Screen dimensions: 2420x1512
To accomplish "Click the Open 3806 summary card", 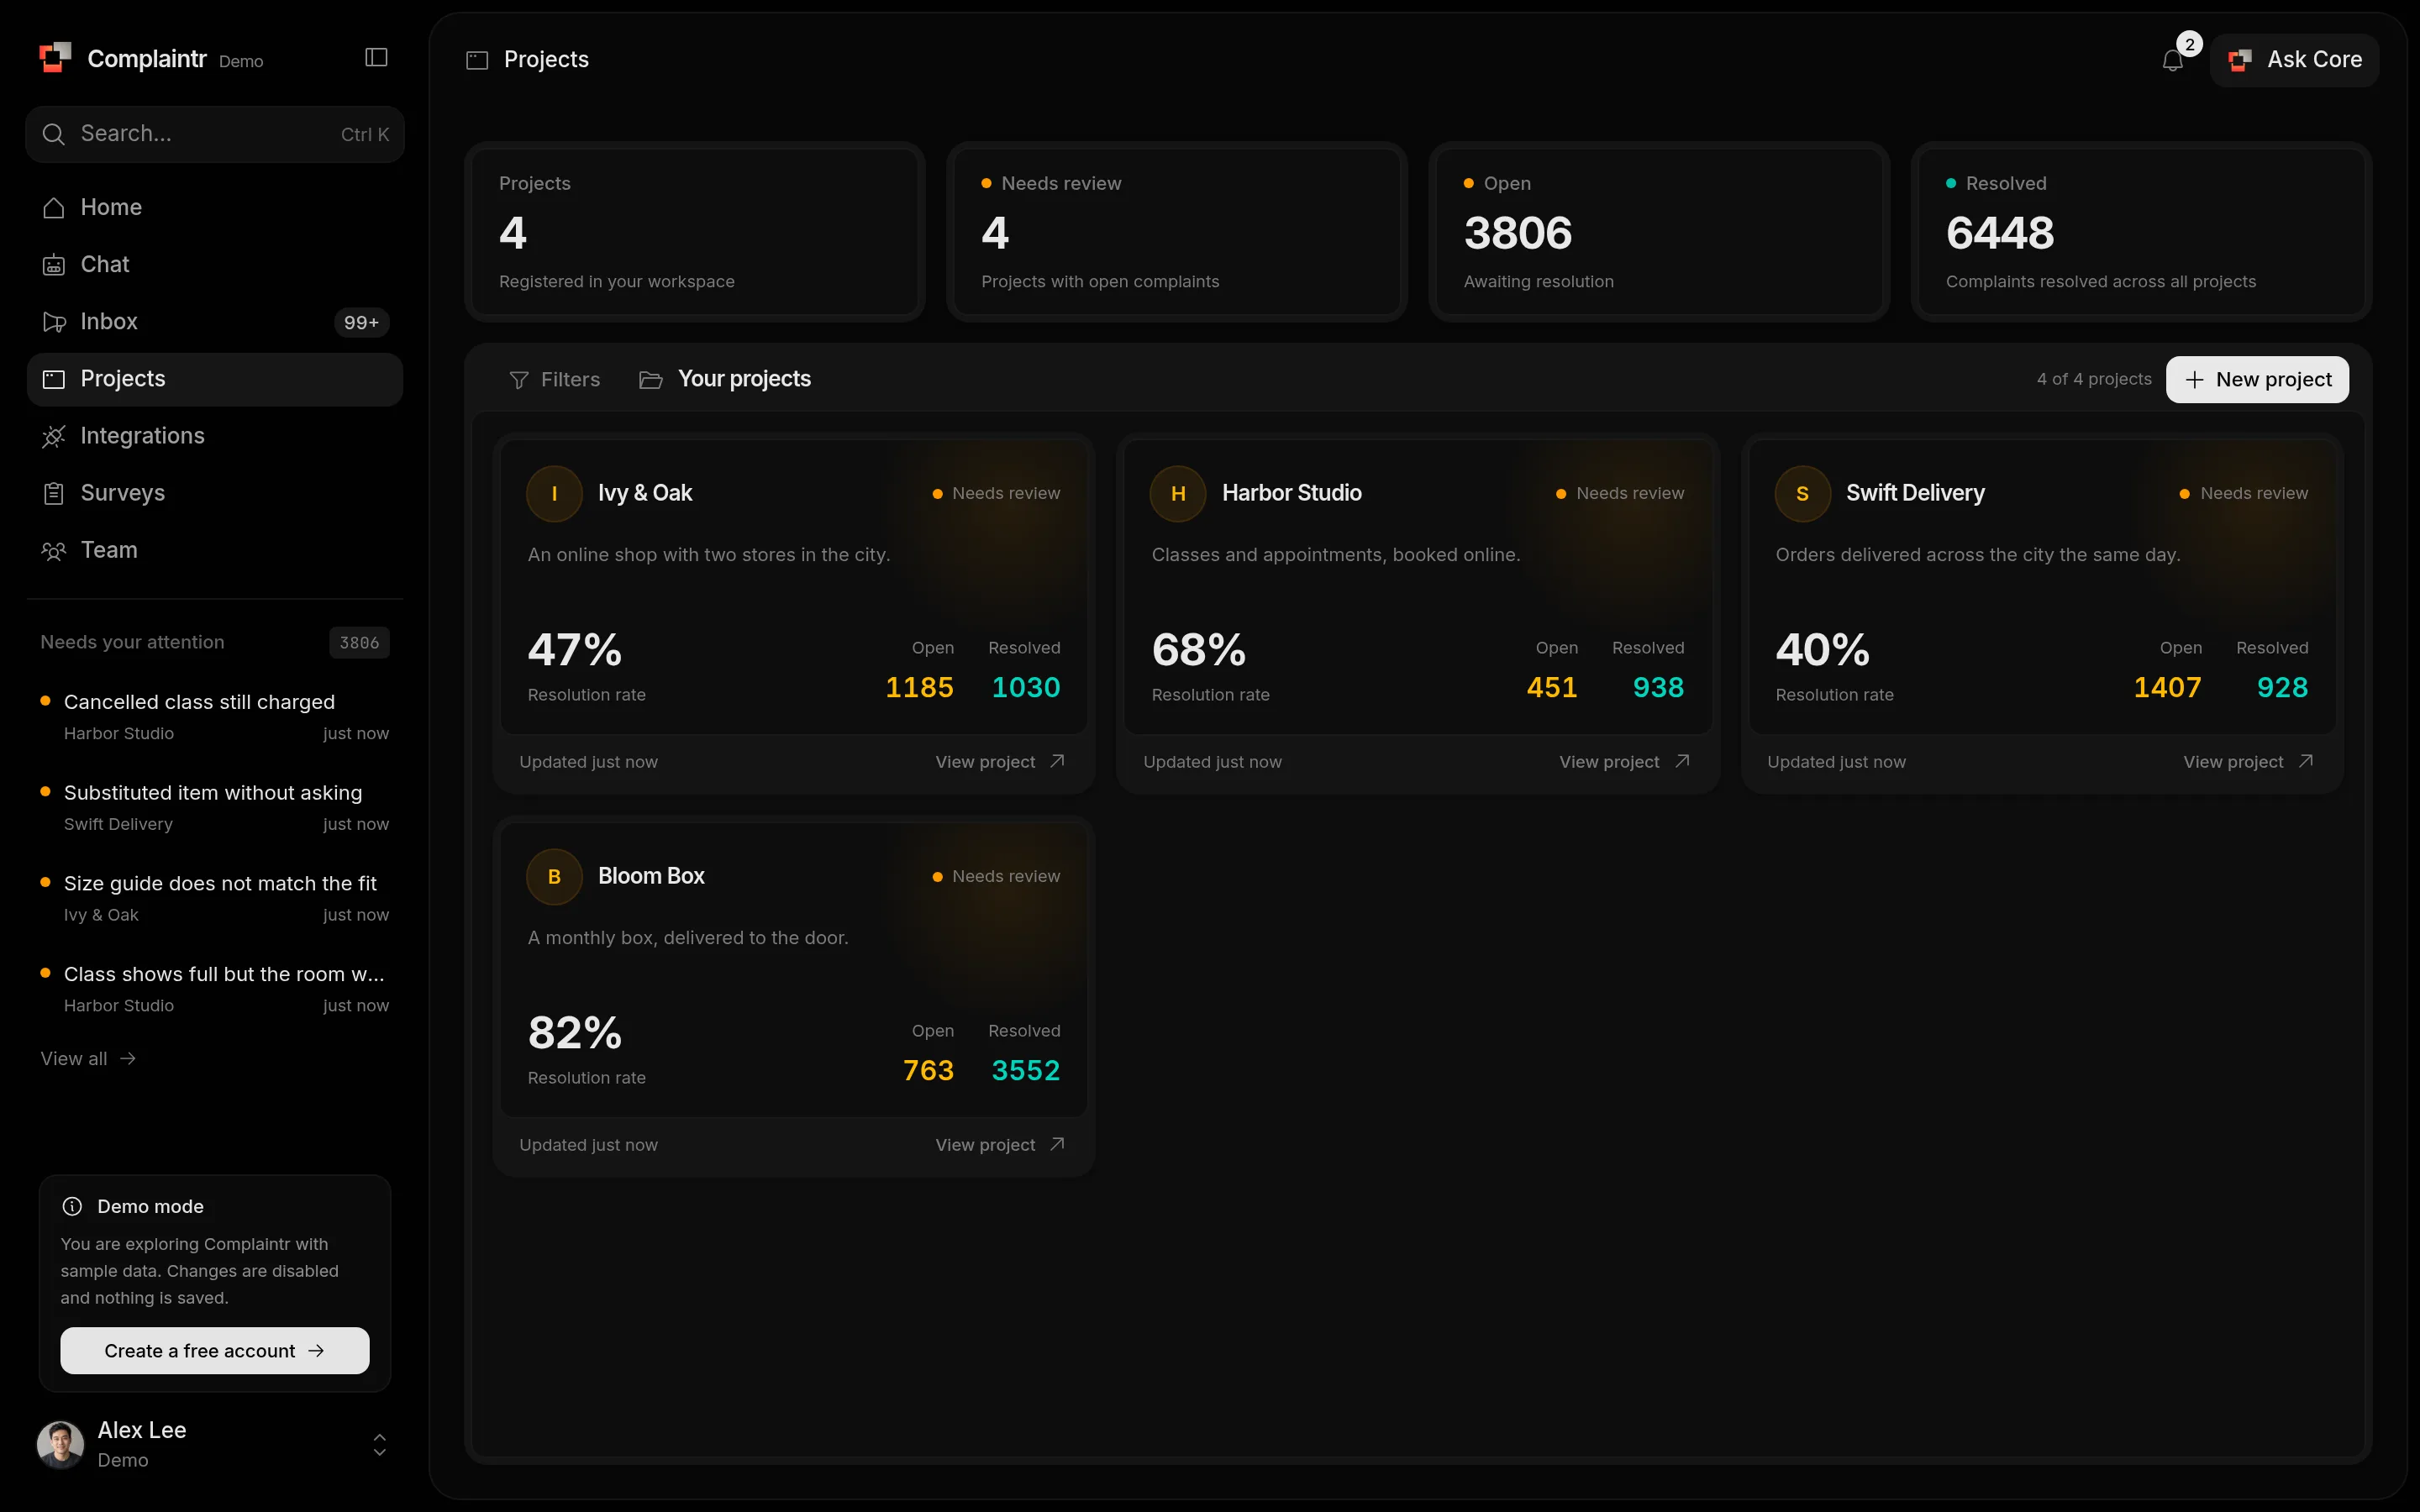I will click(x=1659, y=232).
